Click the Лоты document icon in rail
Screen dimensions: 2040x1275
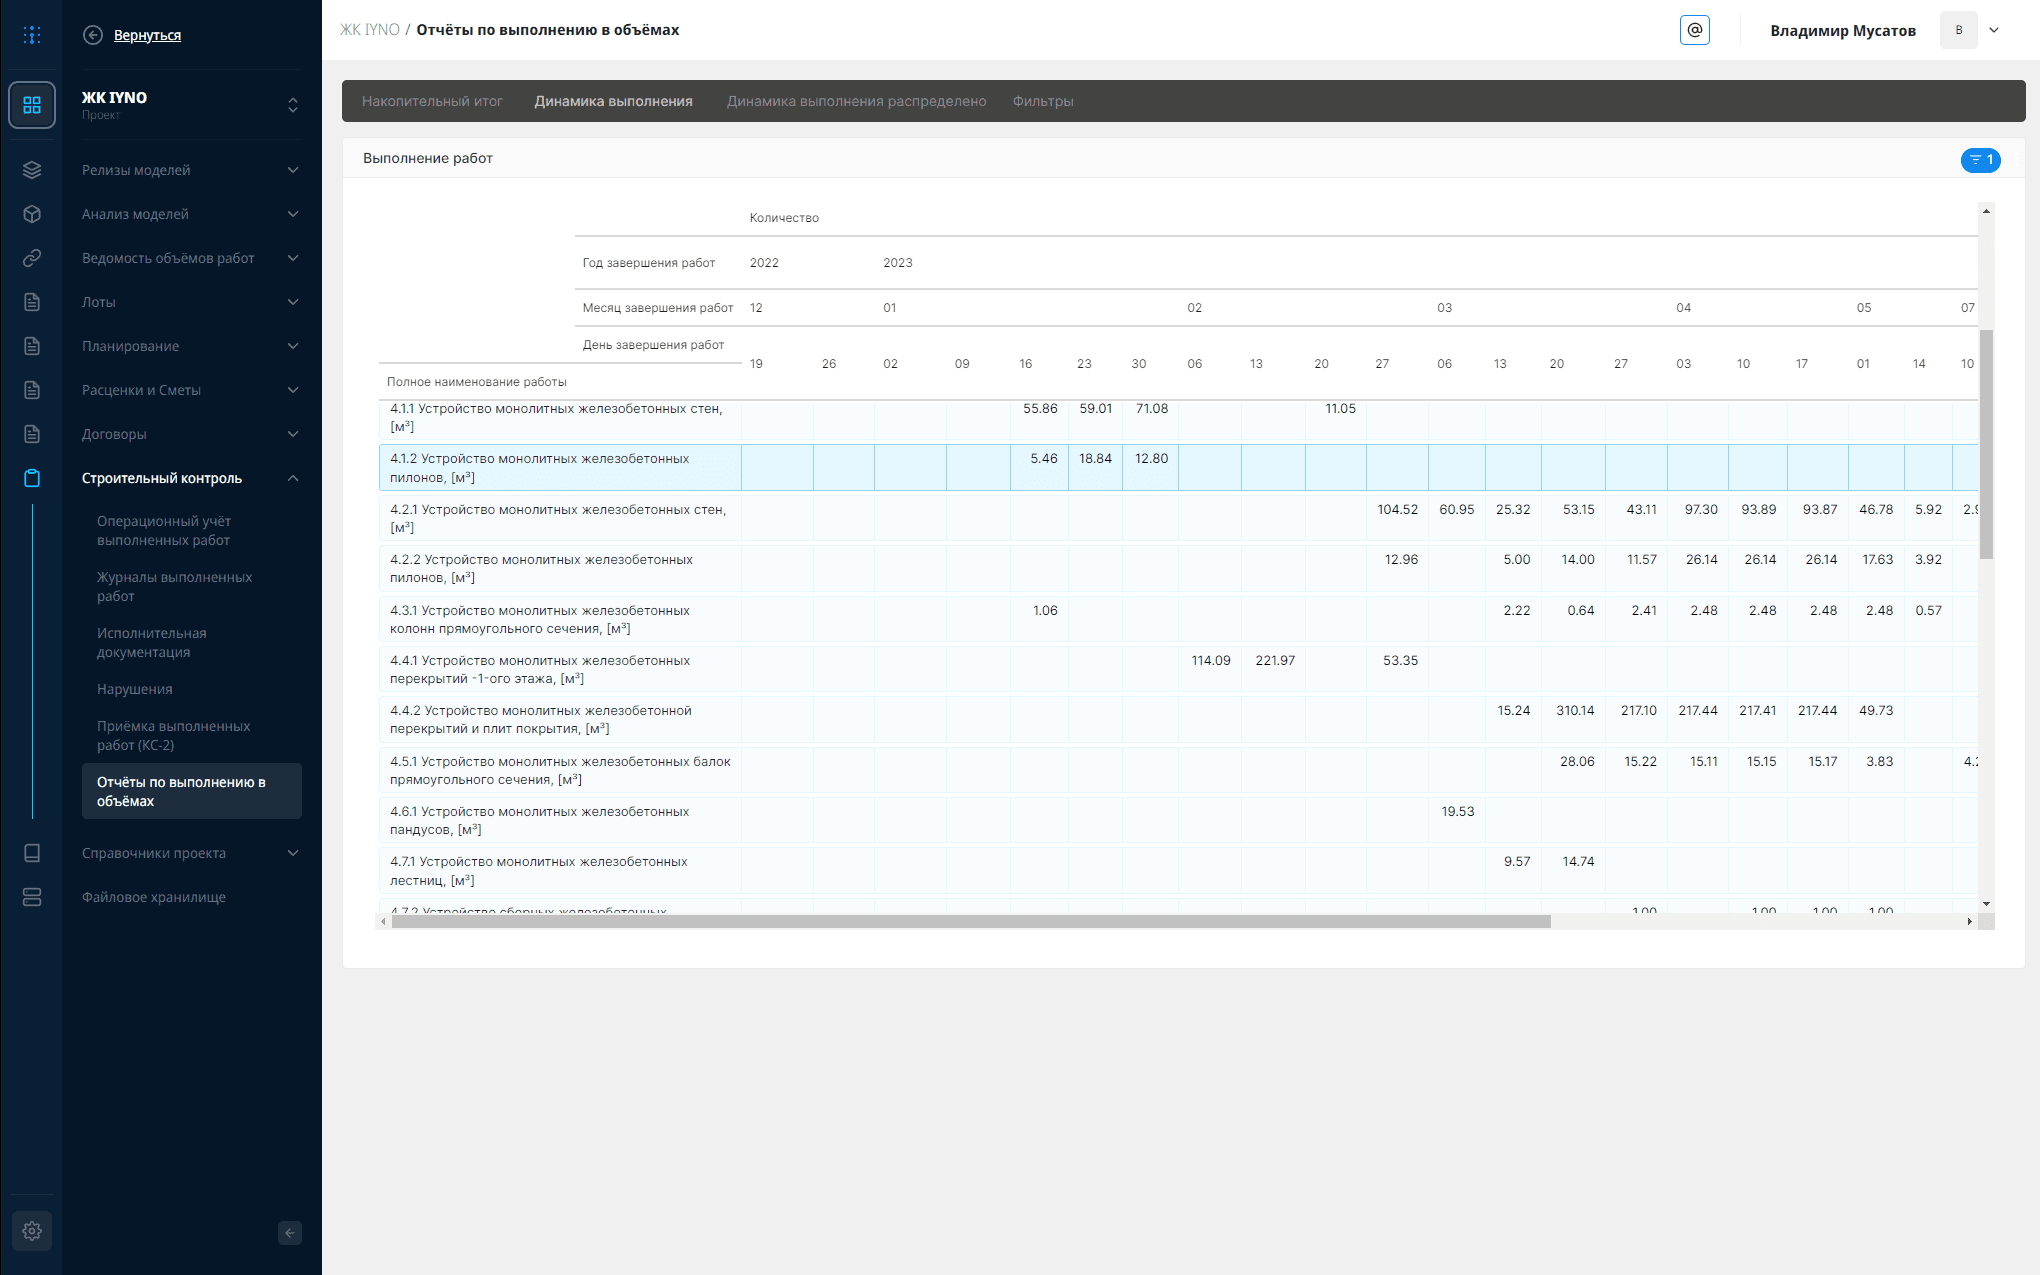32,302
